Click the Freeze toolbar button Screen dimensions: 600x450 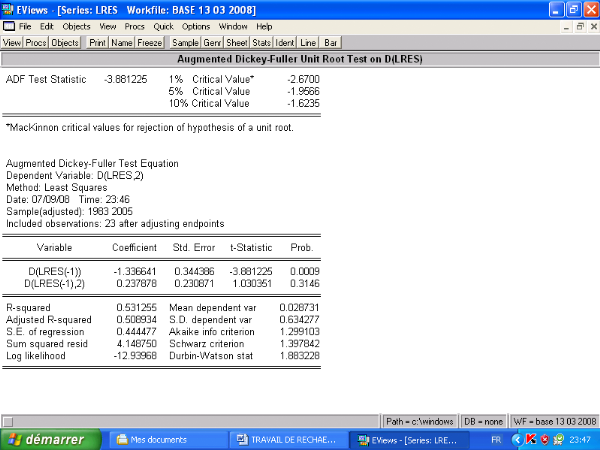(x=150, y=42)
